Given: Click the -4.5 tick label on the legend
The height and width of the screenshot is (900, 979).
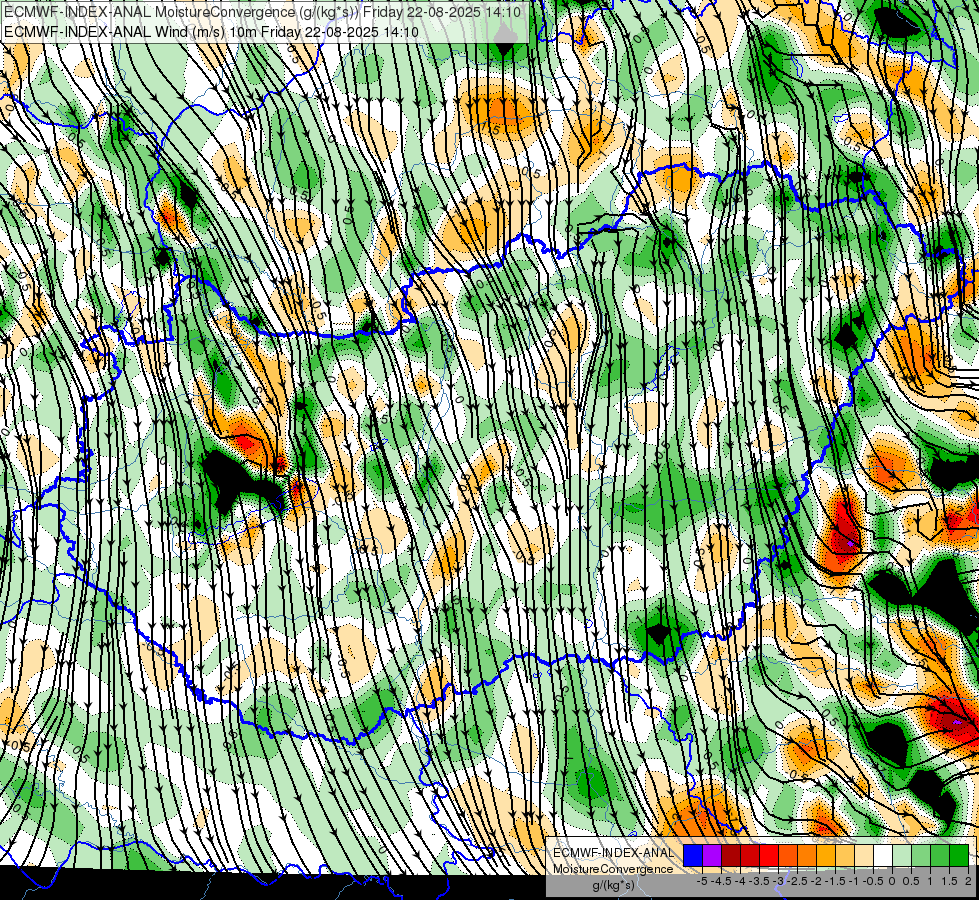Looking at the screenshot, I should (x=723, y=881).
